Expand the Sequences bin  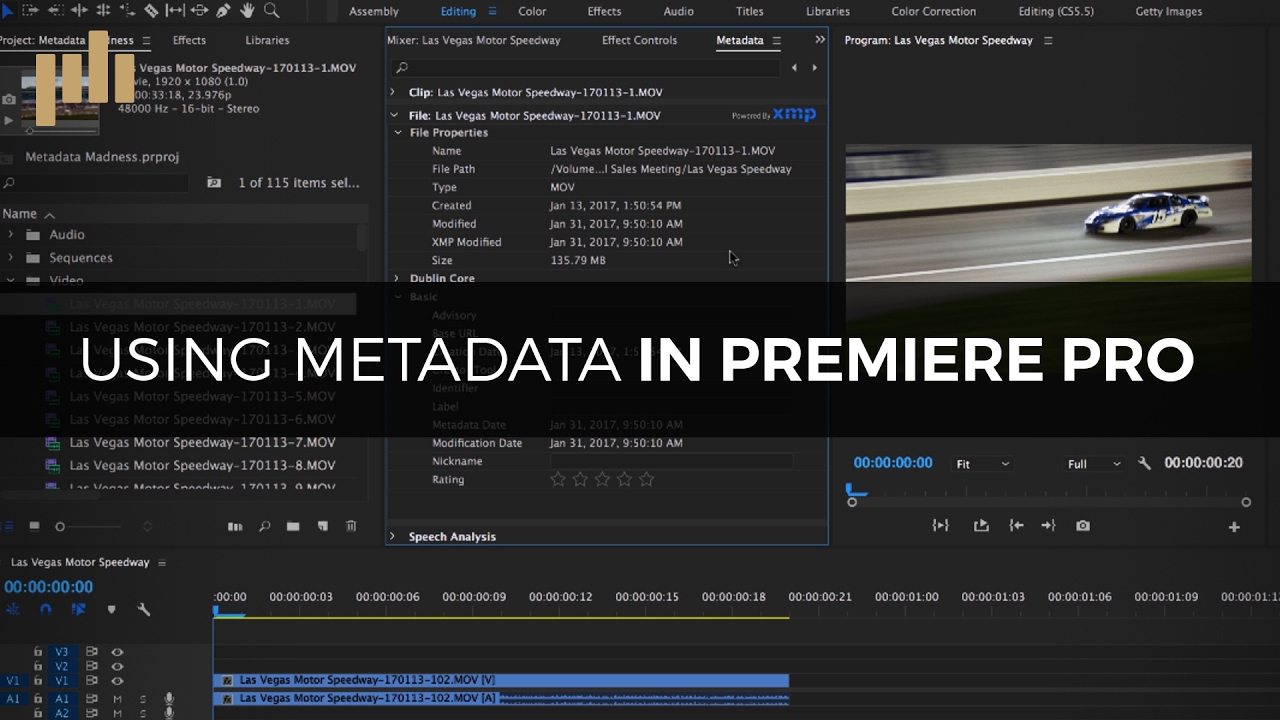click(x=10, y=257)
